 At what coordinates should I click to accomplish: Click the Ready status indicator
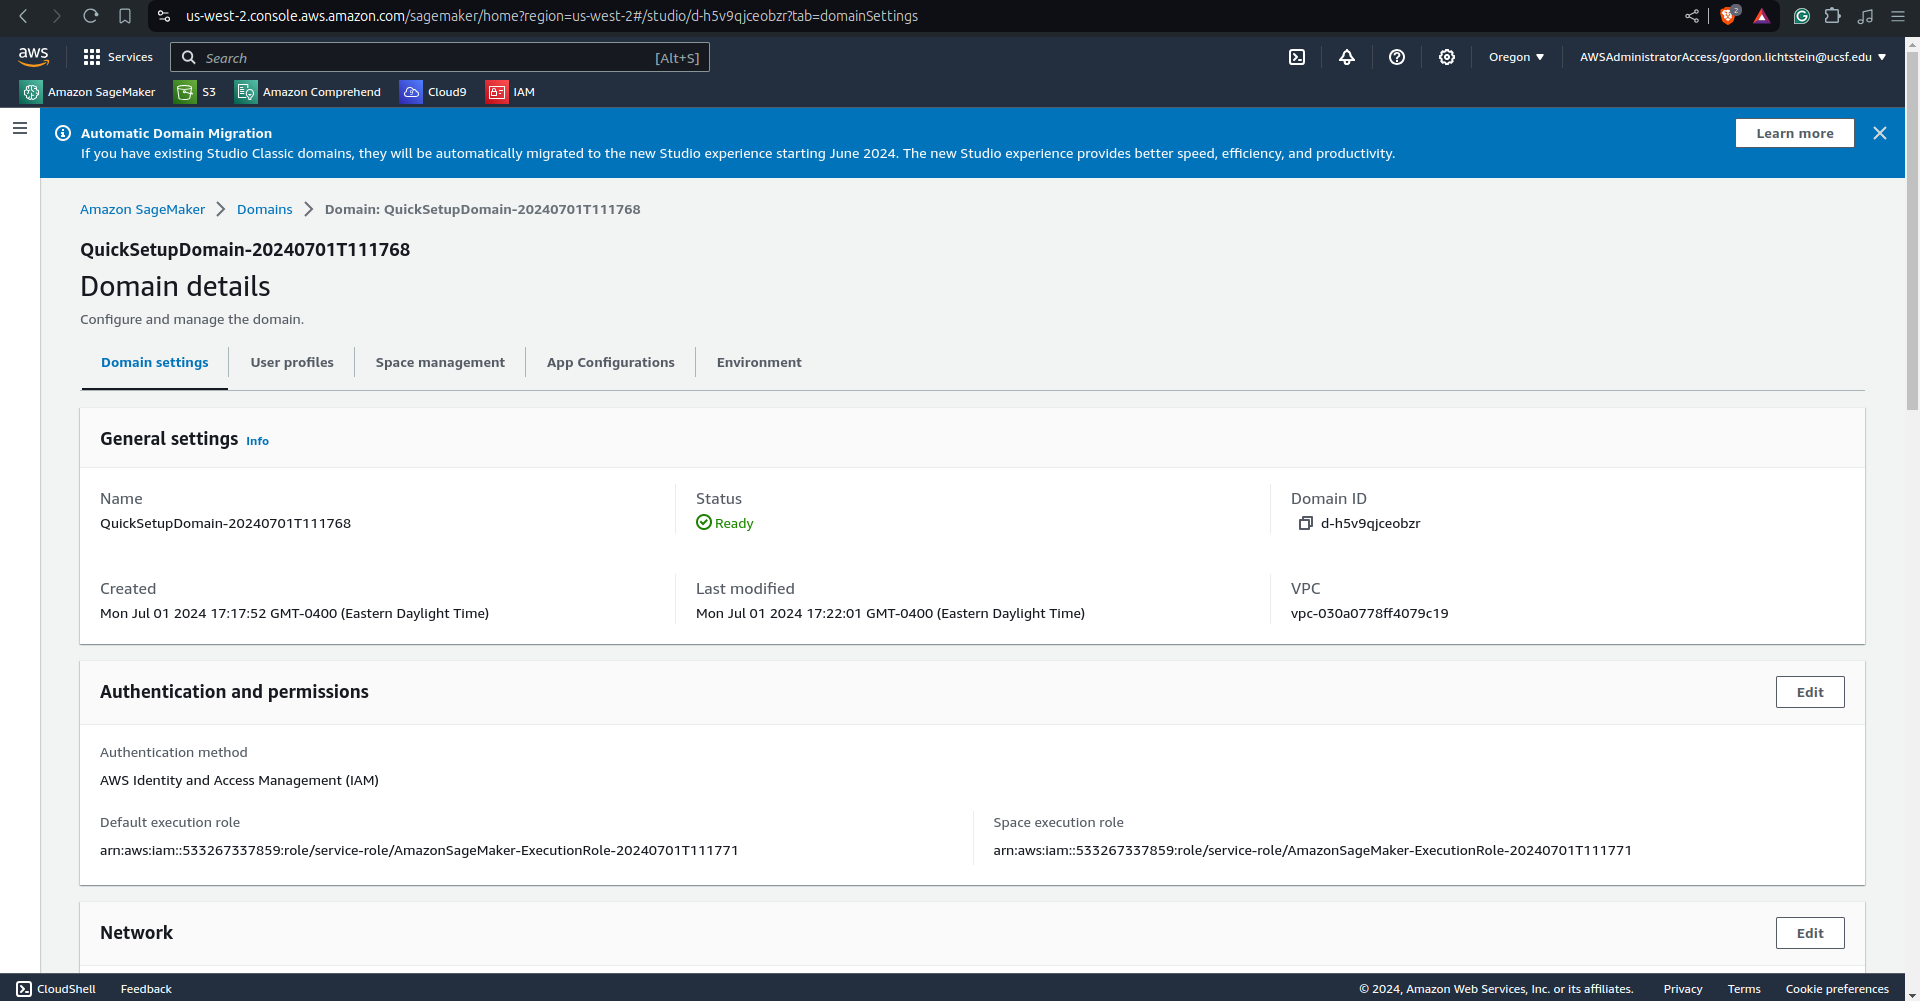[x=725, y=523]
